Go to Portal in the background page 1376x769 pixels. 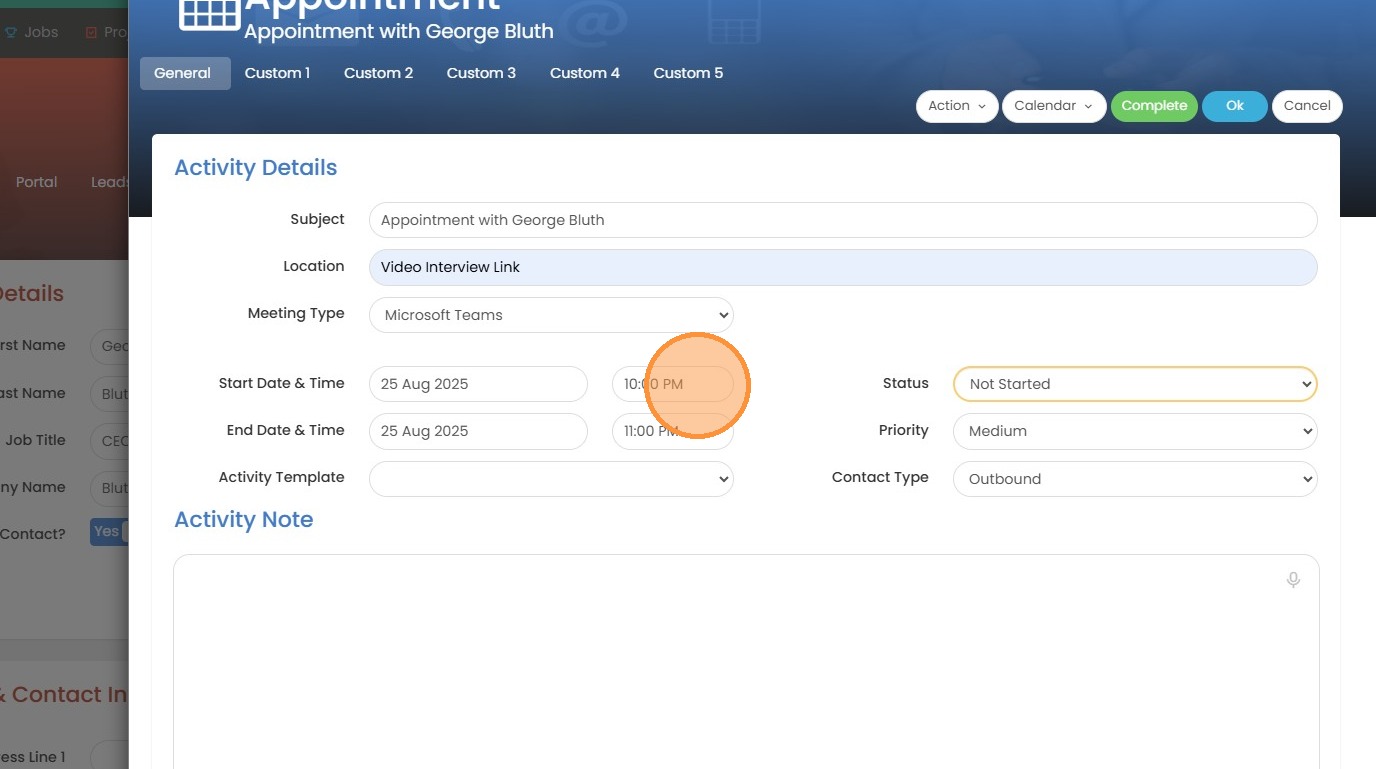tap(37, 182)
